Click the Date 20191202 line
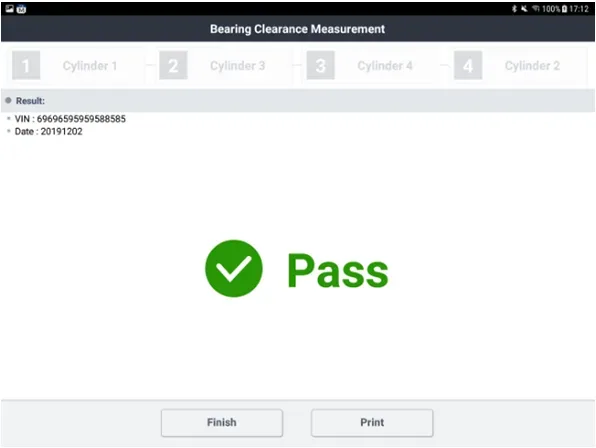 48,131
